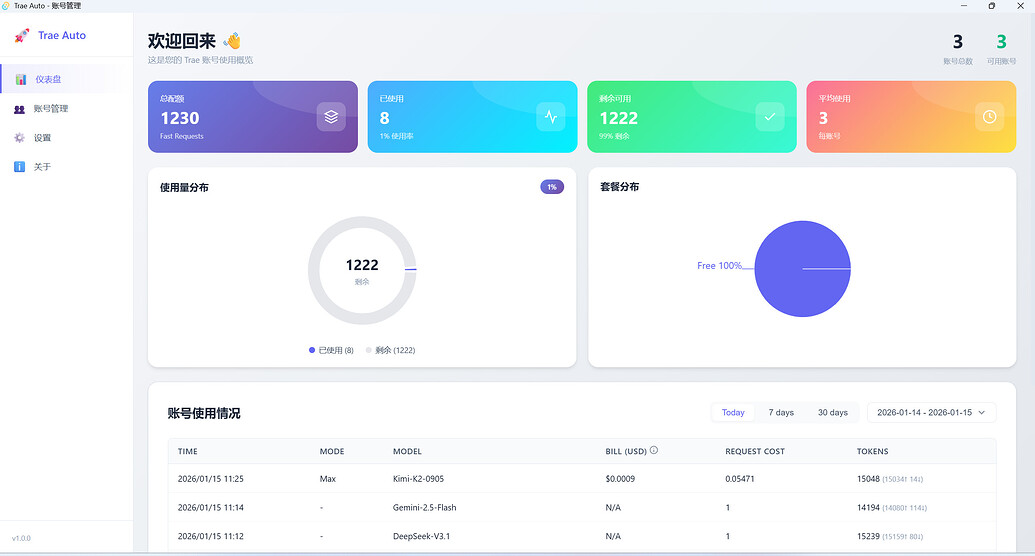
Task: Click the 平均使用 3 card
Action: pos(911,117)
